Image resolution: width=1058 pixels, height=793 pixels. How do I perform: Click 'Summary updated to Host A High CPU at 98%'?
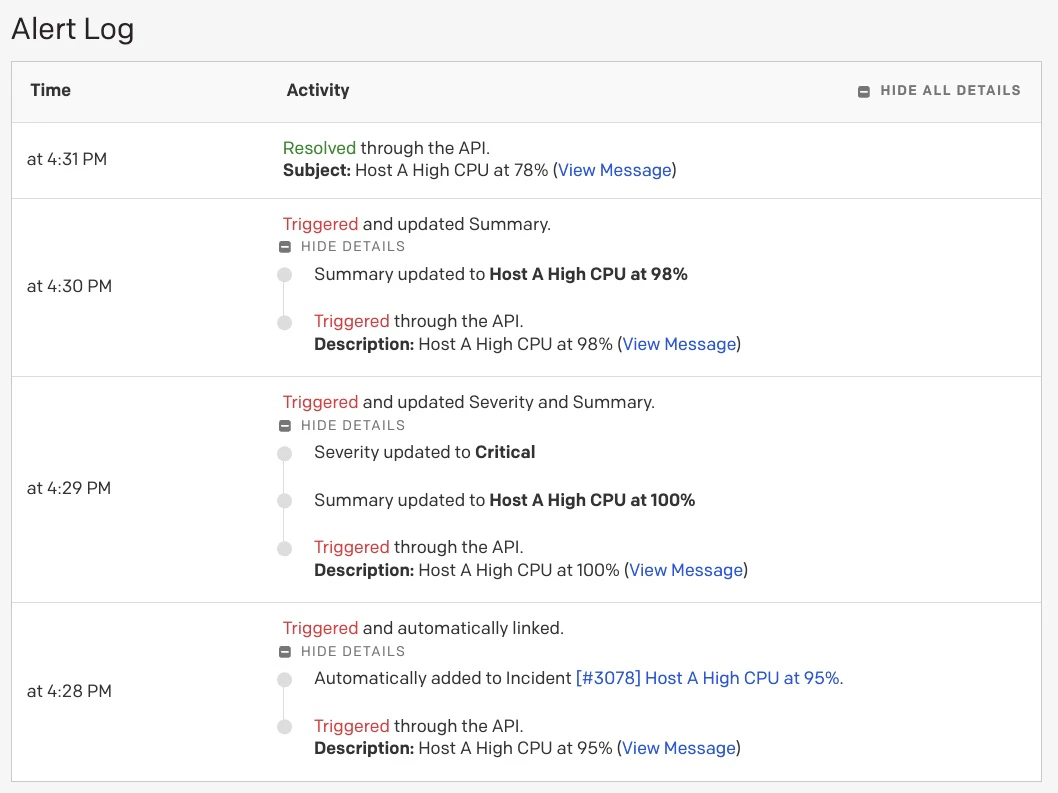pyautogui.click(x=501, y=274)
